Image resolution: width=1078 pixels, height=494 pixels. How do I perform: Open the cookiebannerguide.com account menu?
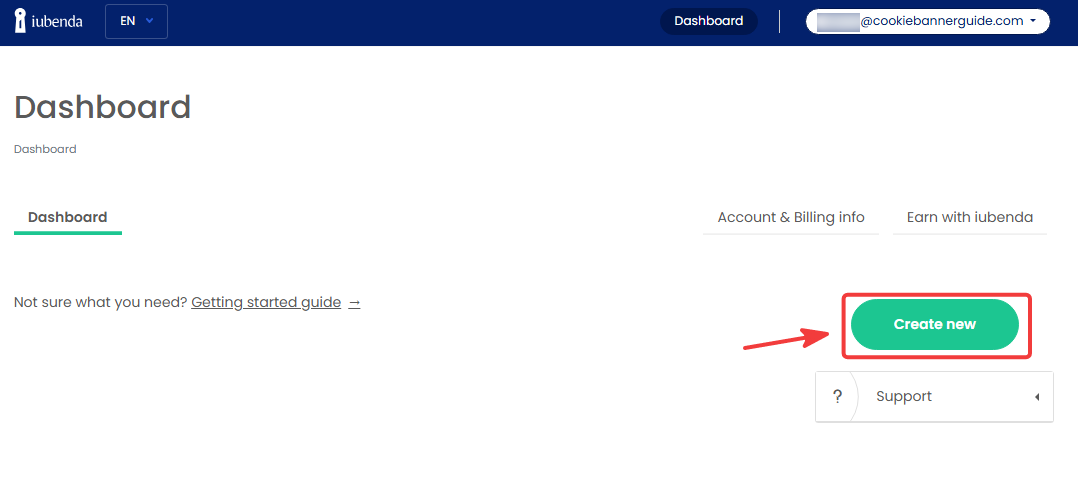[x=927, y=21]
